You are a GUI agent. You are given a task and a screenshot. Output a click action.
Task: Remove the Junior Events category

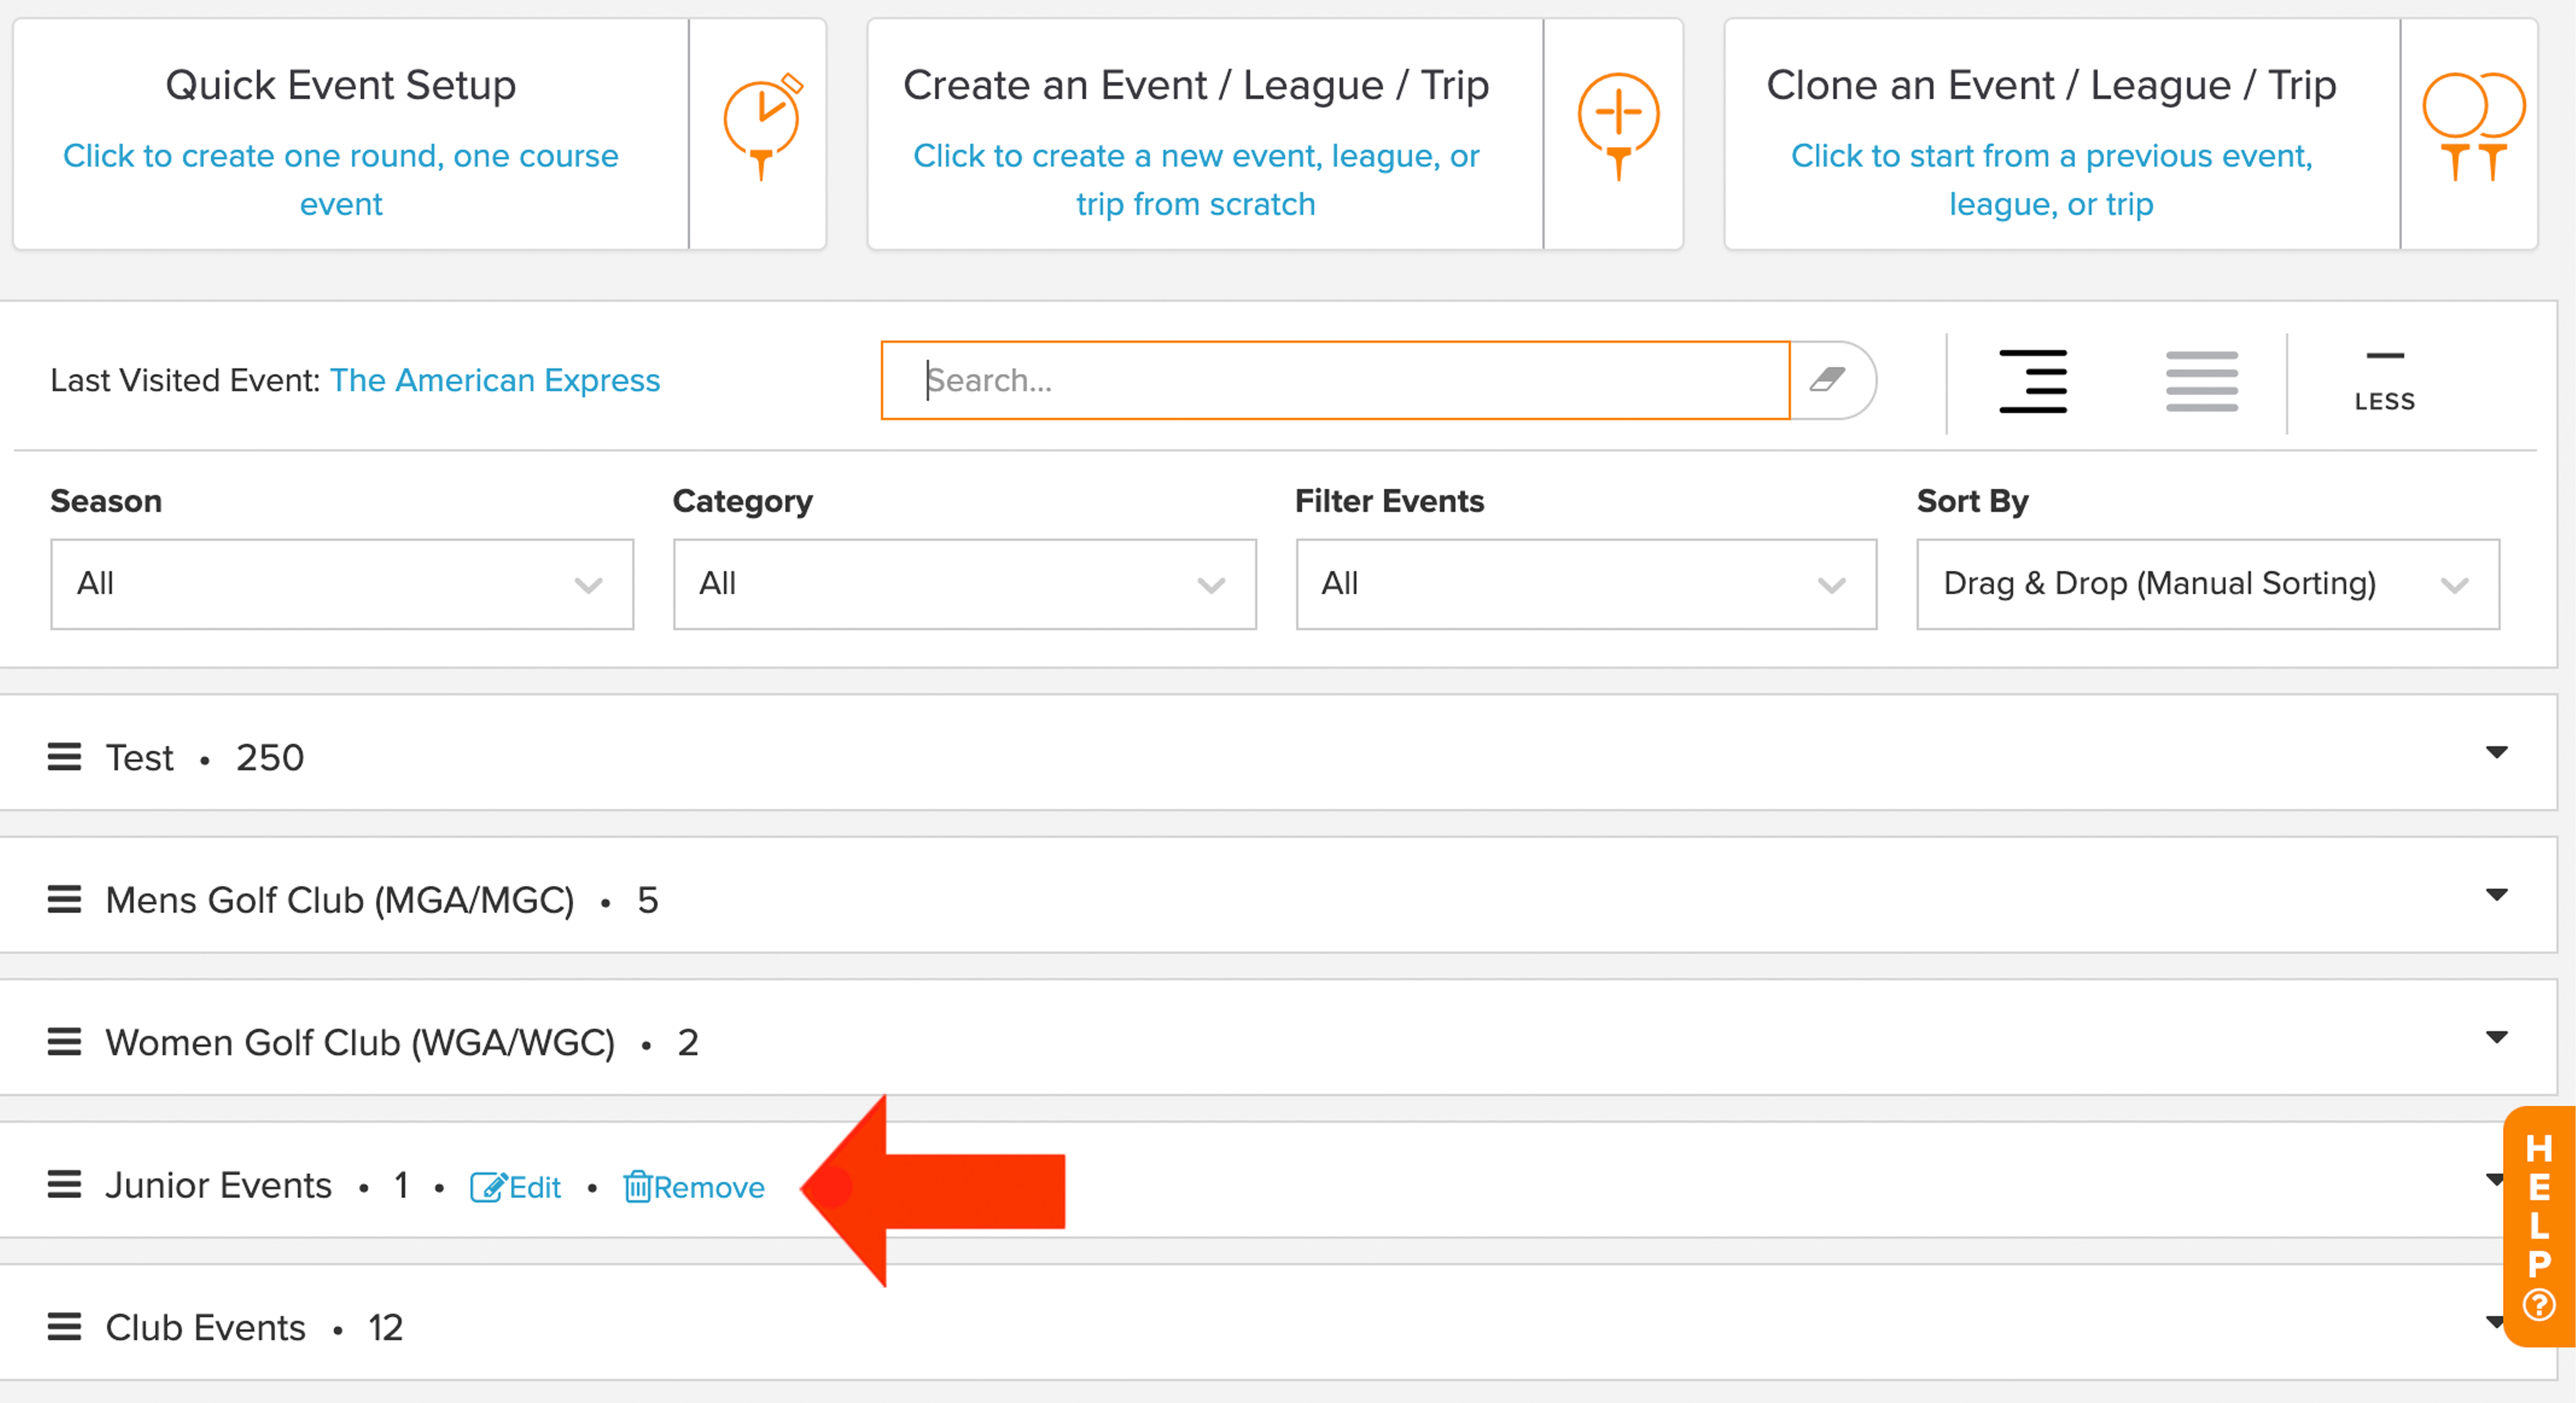point(694,1187)
